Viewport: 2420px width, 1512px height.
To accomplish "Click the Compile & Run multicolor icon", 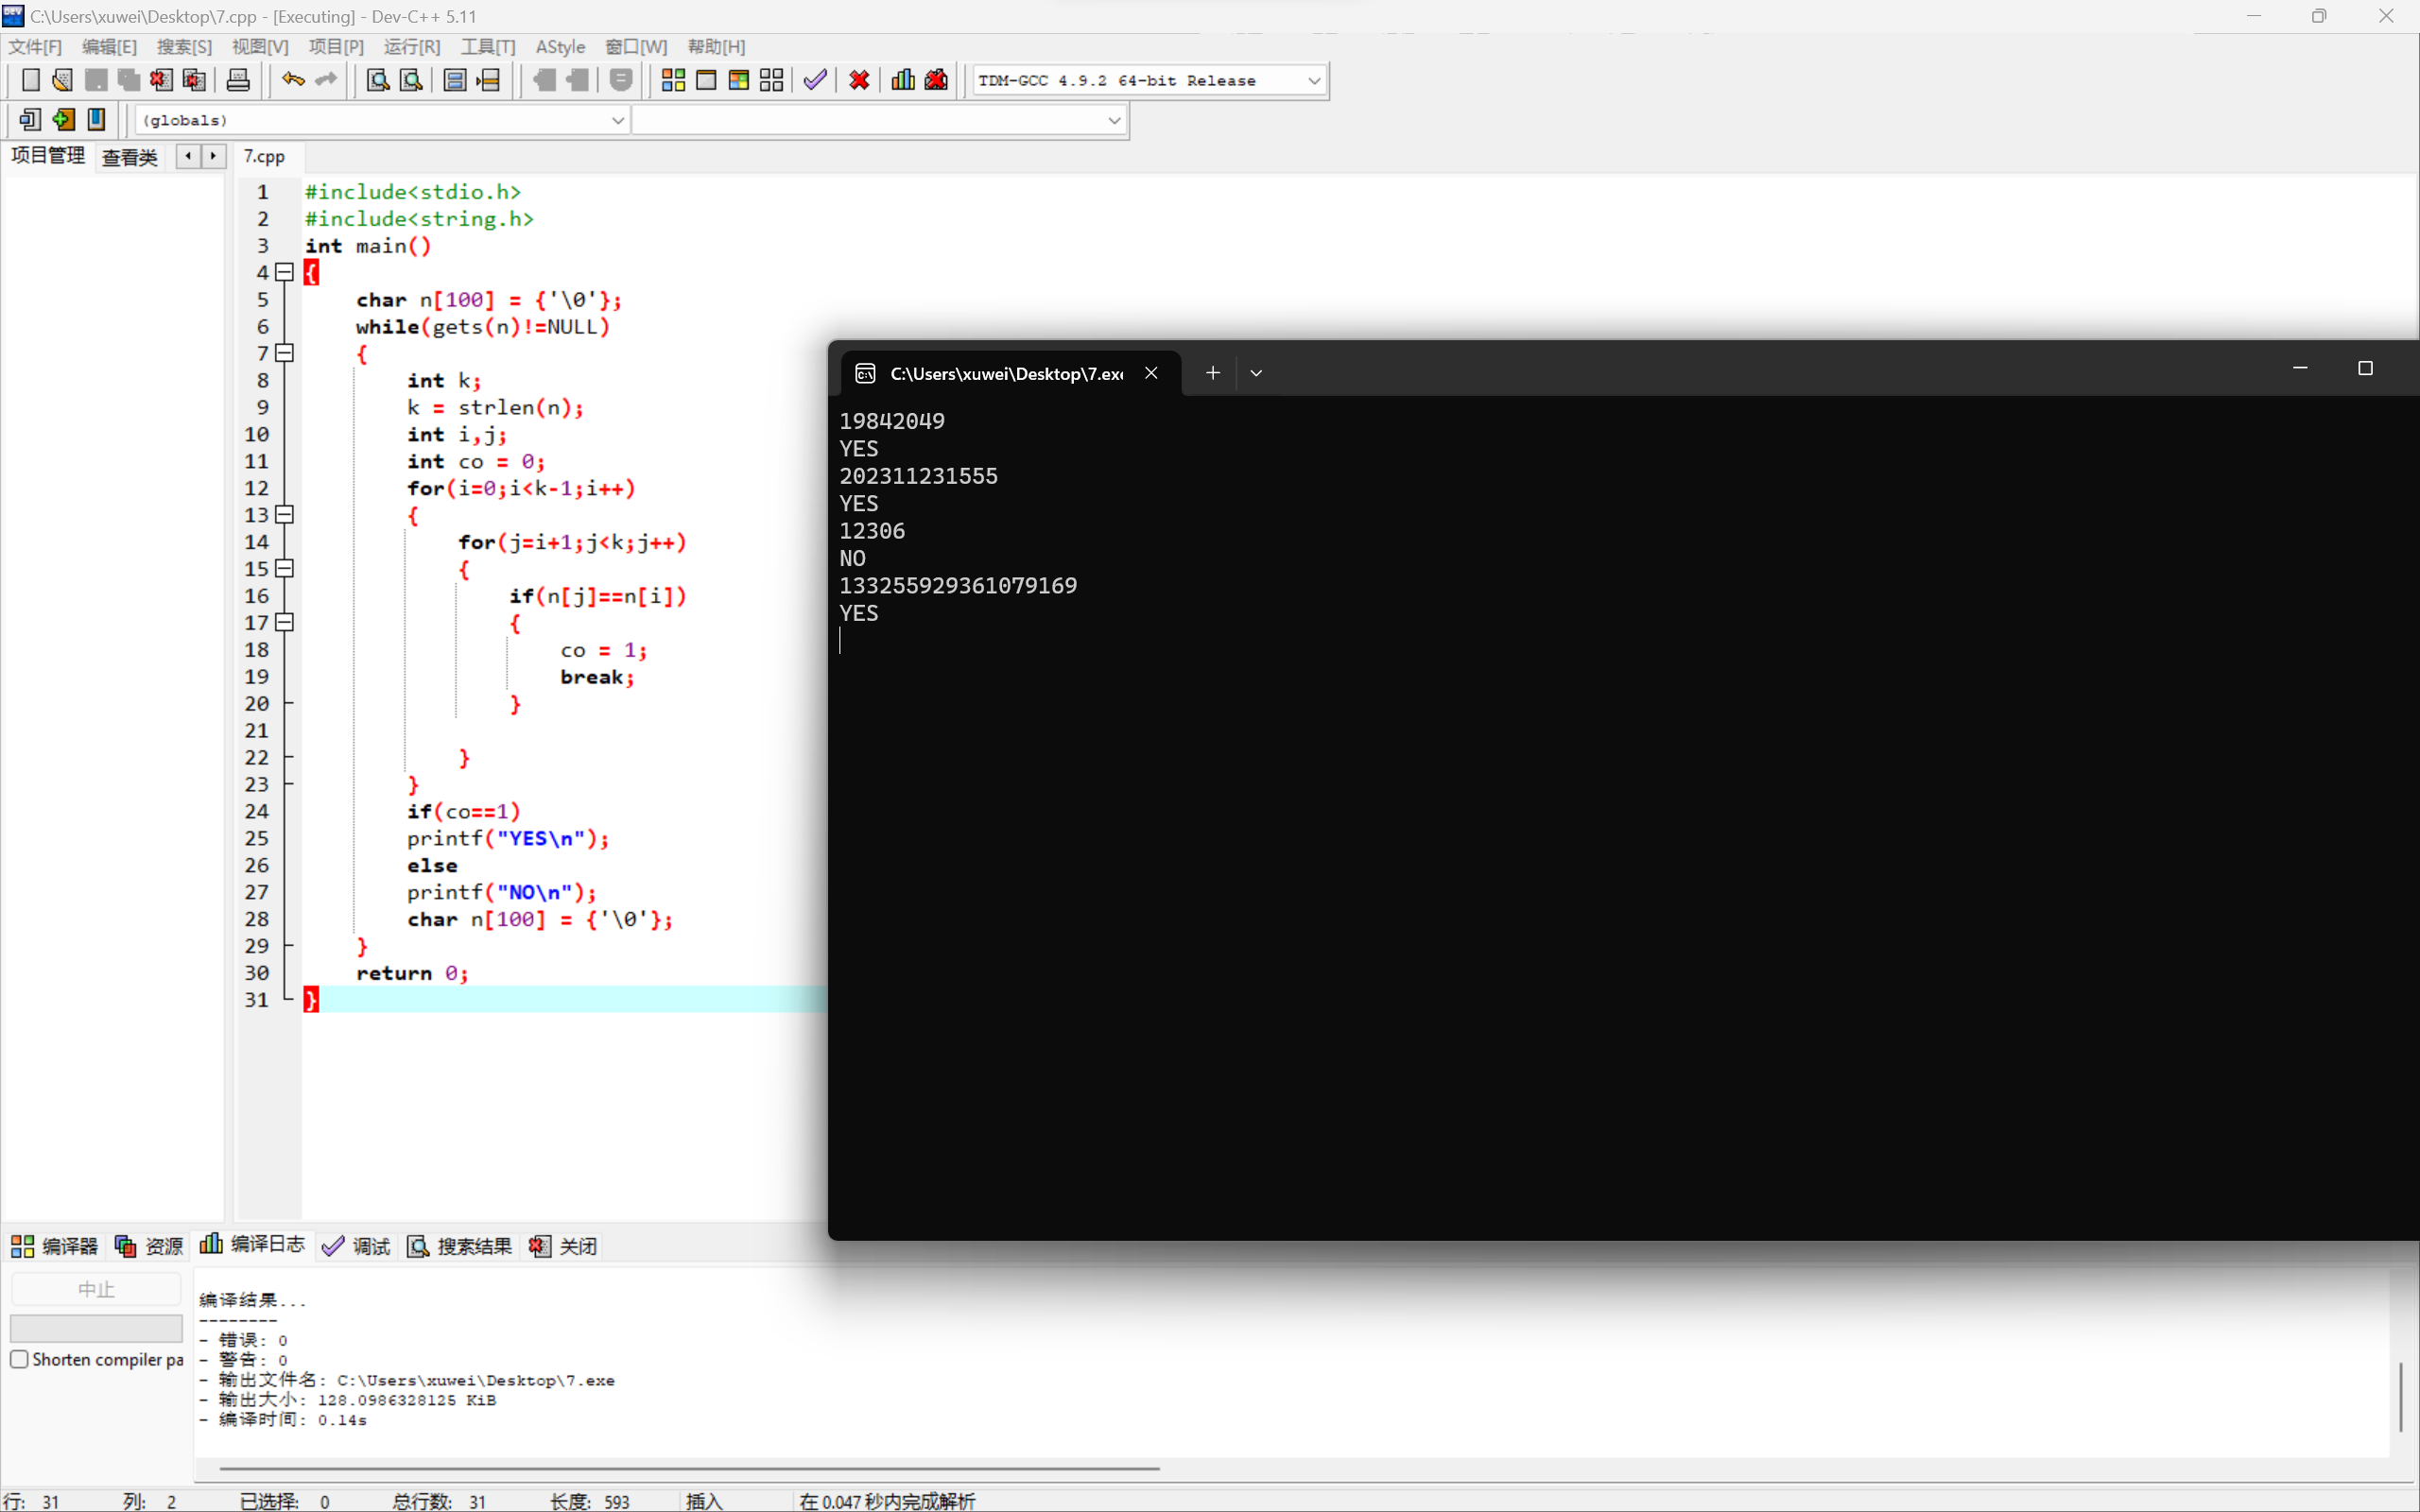I will tap(738, 80).
